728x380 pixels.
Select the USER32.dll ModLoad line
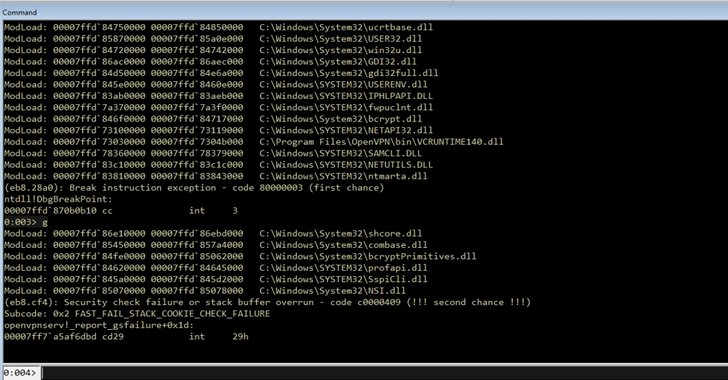[x=213, y=39]
